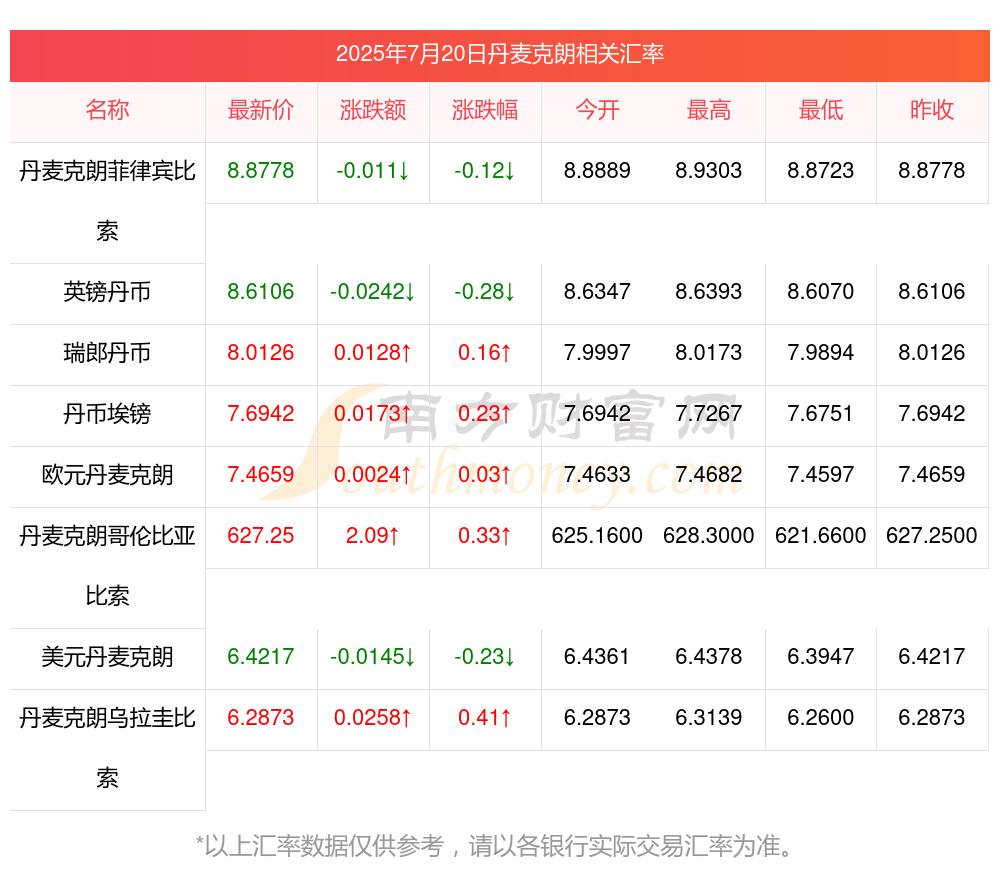Click latest price 7.4659 in red
The width and height of the screenshot is (1000, 877).
(261, 475)
